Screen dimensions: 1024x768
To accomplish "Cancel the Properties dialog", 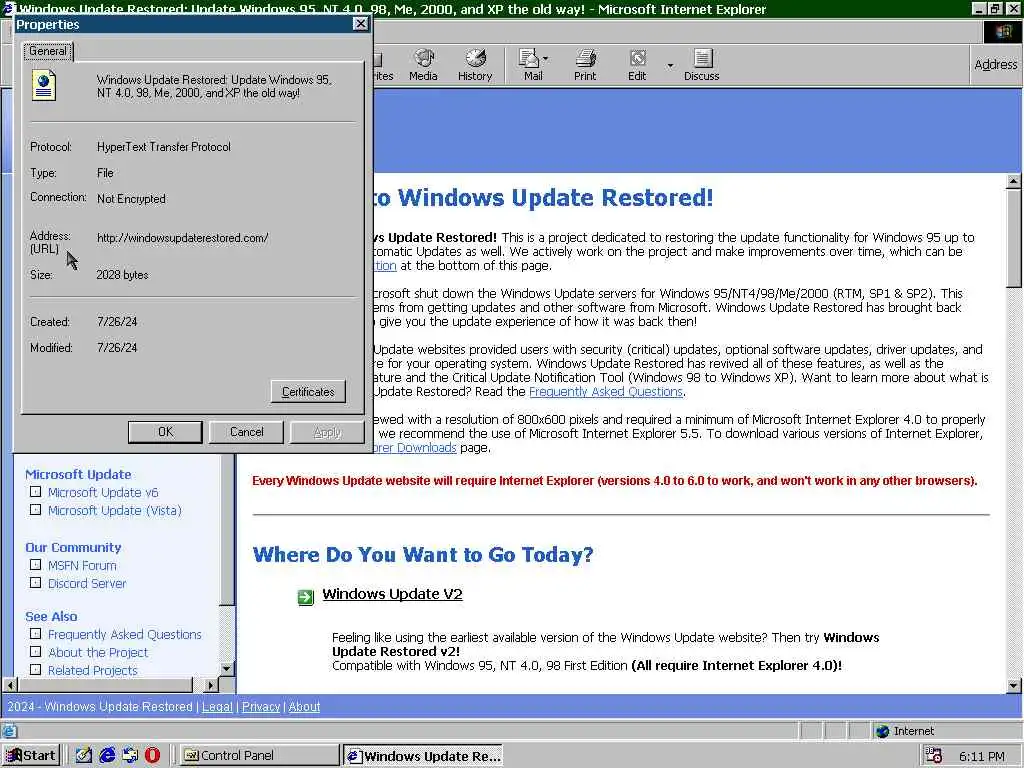I will (x=246, y=432).
